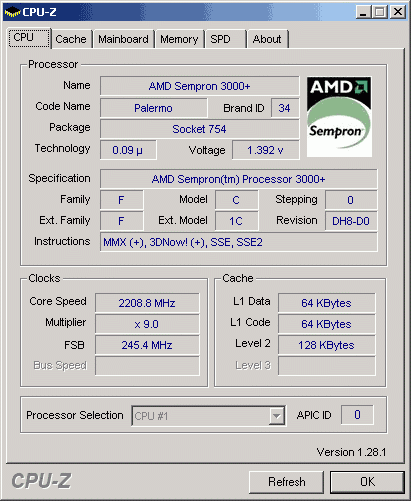Click the Socket 754 package value

(199, 129)
